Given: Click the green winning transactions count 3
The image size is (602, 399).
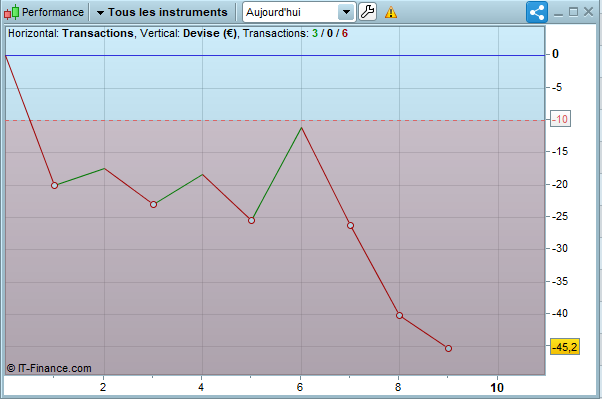Looking at the screenshot, I should coord(315,33).
